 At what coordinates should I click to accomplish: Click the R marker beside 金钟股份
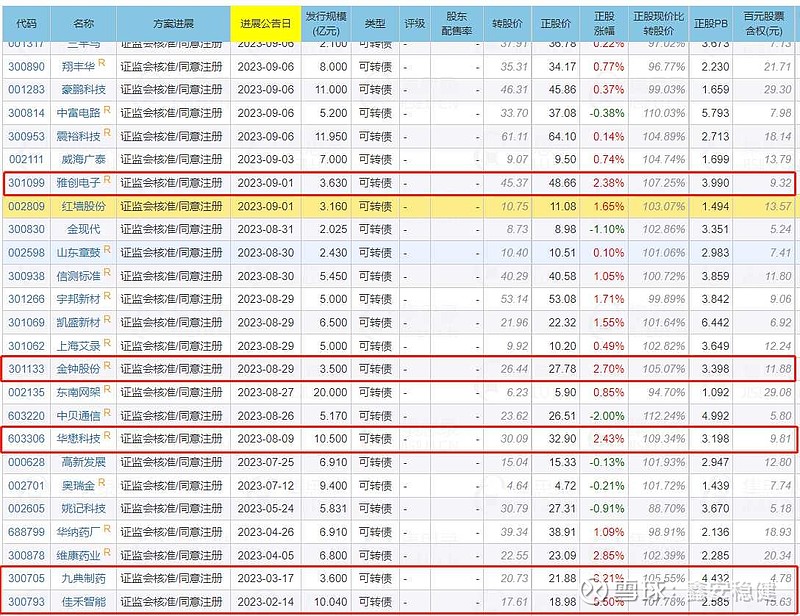[107, 365]
